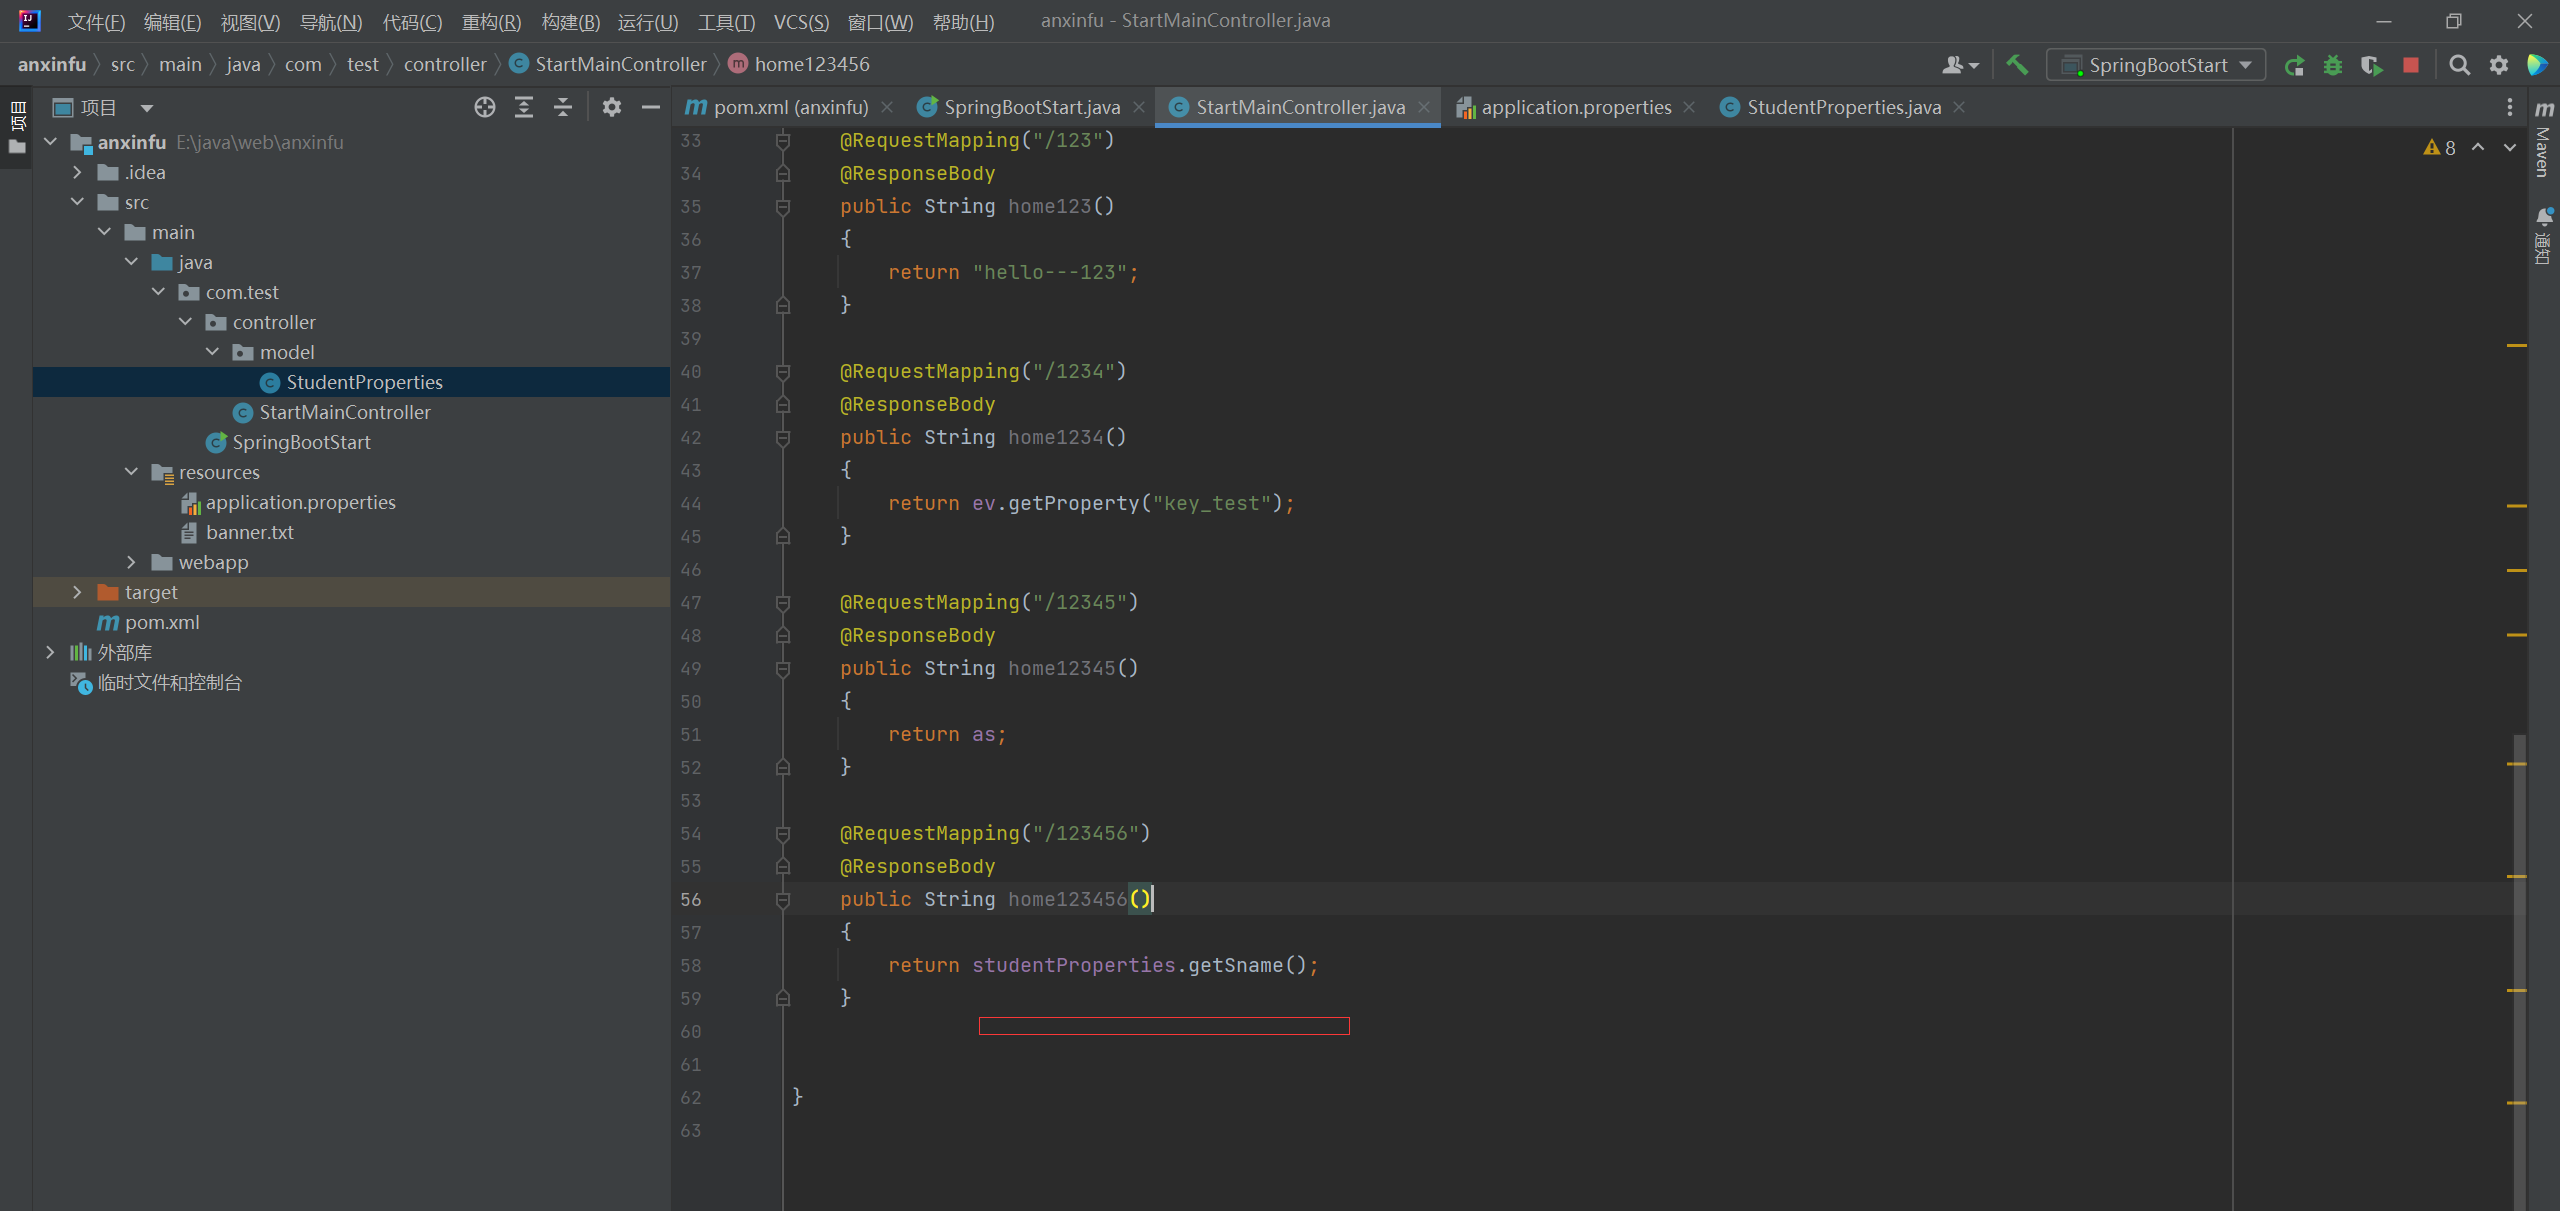Image resolution: width=2560 pixels, height=1211 pixels.
Task: Open pom.xml in project tree
Action: [x=162, y=622]
